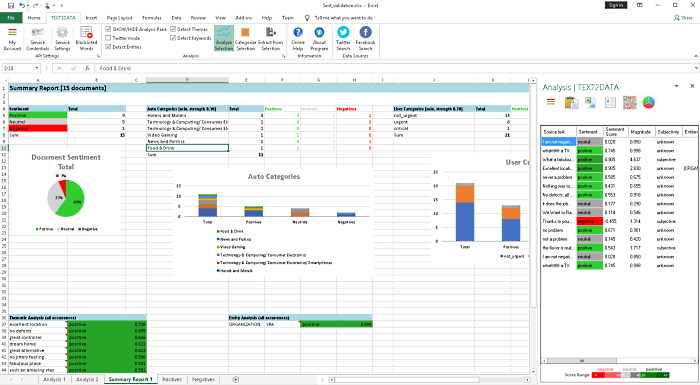Open the Name Box dropdown
The width and height of the screenshot is (700, 385).
click(x=36, y=68)
